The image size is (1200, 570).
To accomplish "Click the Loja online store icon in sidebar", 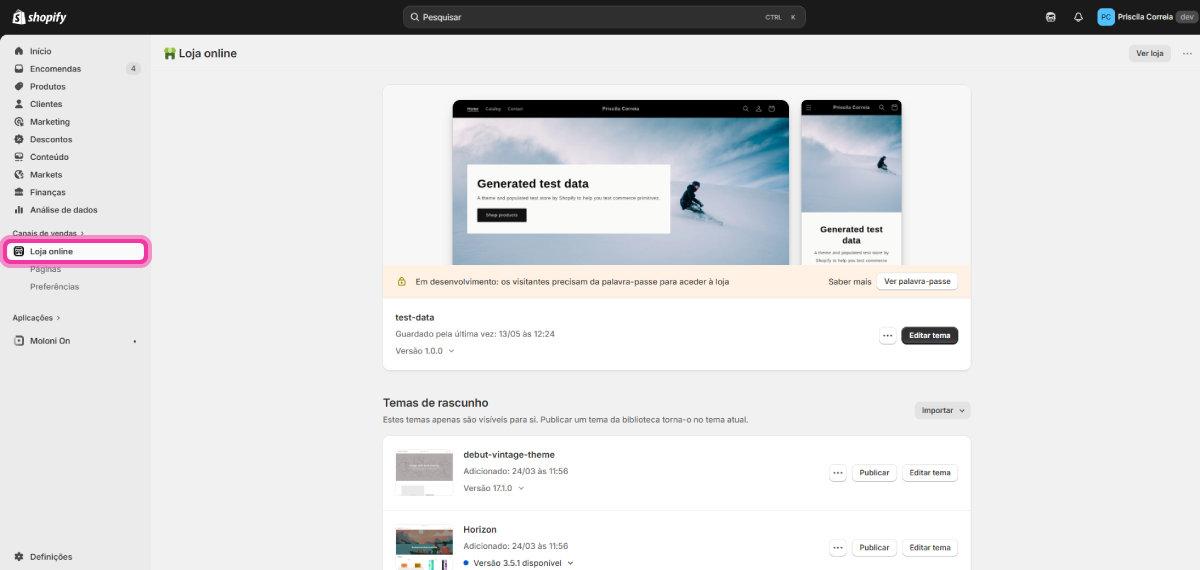I will [19, 251].
